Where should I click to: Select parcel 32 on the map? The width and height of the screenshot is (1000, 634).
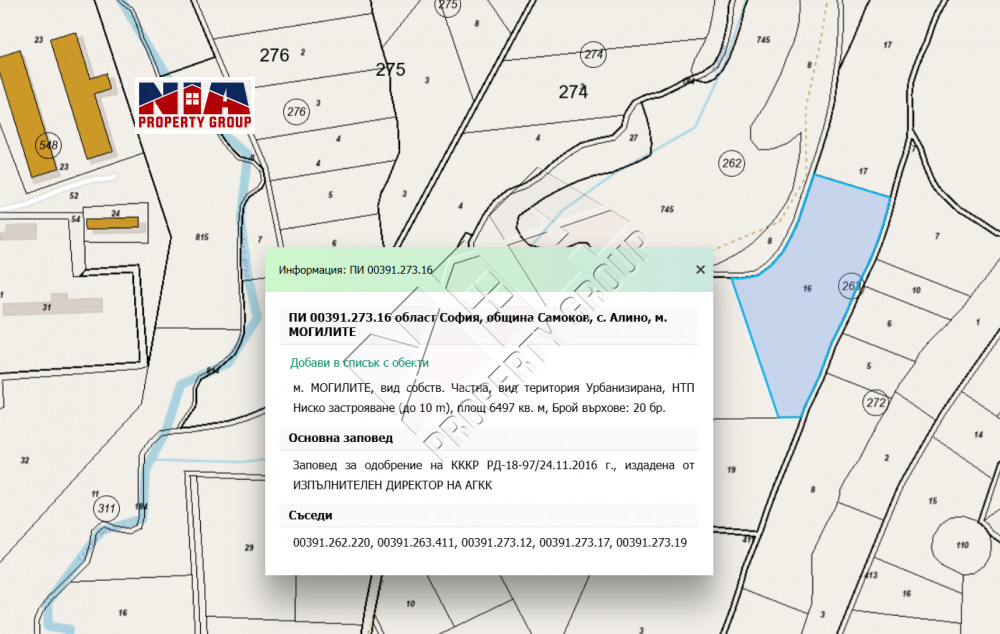pos(25,460)
